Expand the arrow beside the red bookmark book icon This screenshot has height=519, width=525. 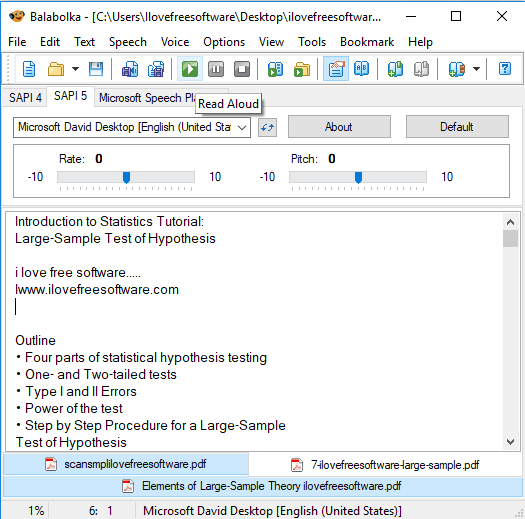tap(476, 69)
